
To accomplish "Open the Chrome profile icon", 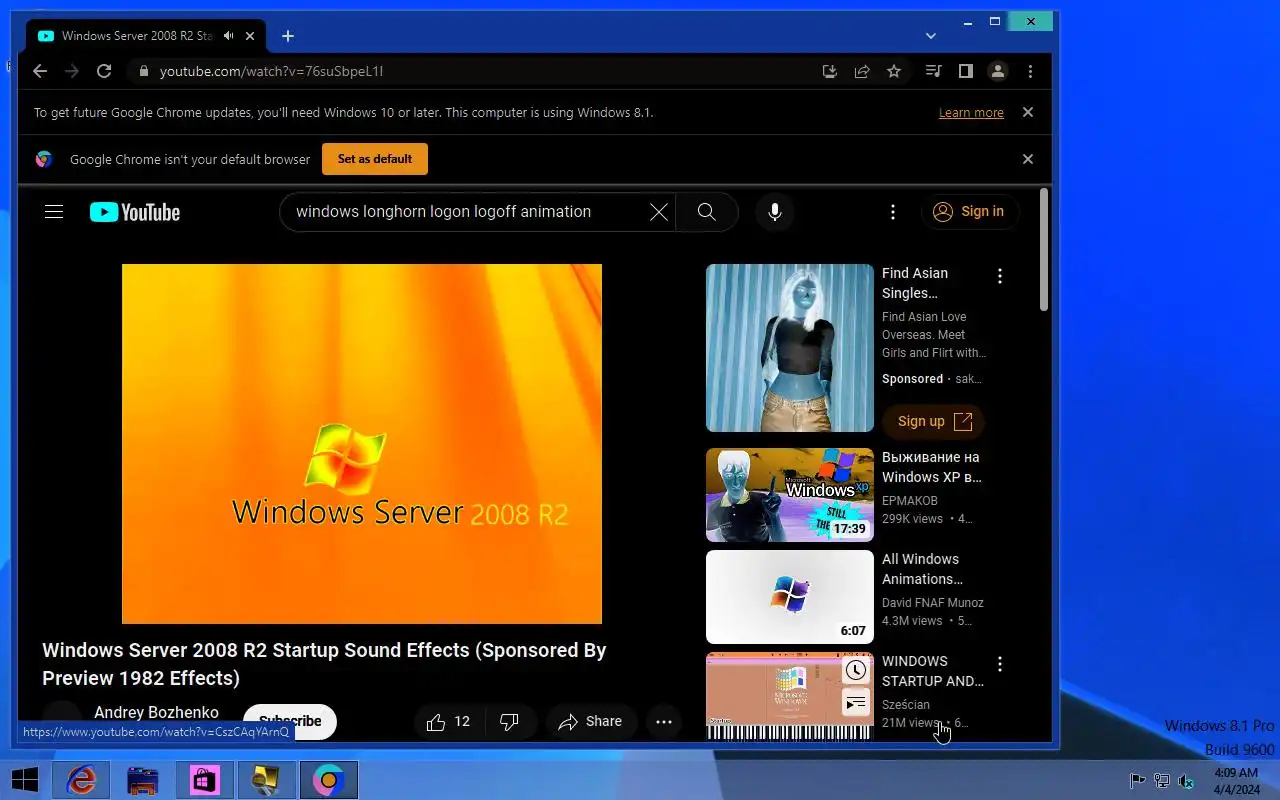I will [997, 71].
